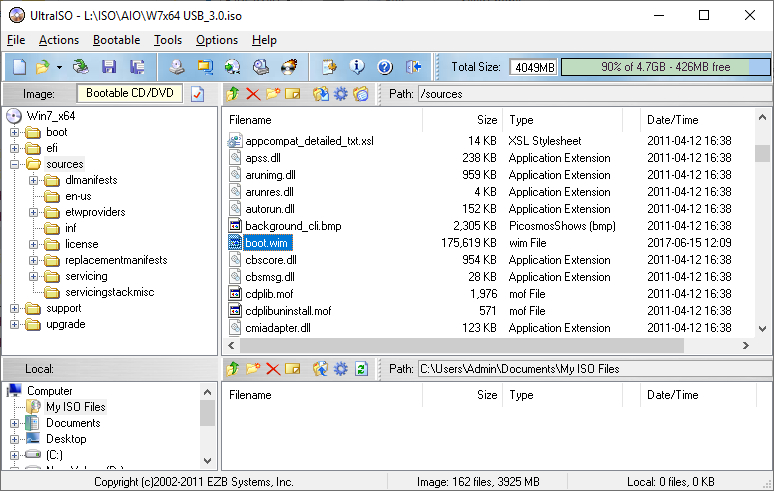Click the gear Properties icon in the image pane
The width and height of the screenshot is (774, 491).
coord(341,93)
